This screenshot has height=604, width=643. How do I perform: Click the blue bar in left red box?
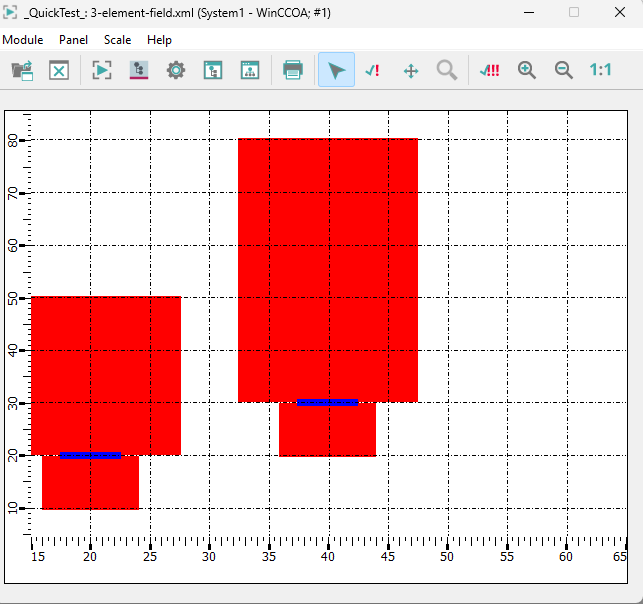(x=90, y=455)
